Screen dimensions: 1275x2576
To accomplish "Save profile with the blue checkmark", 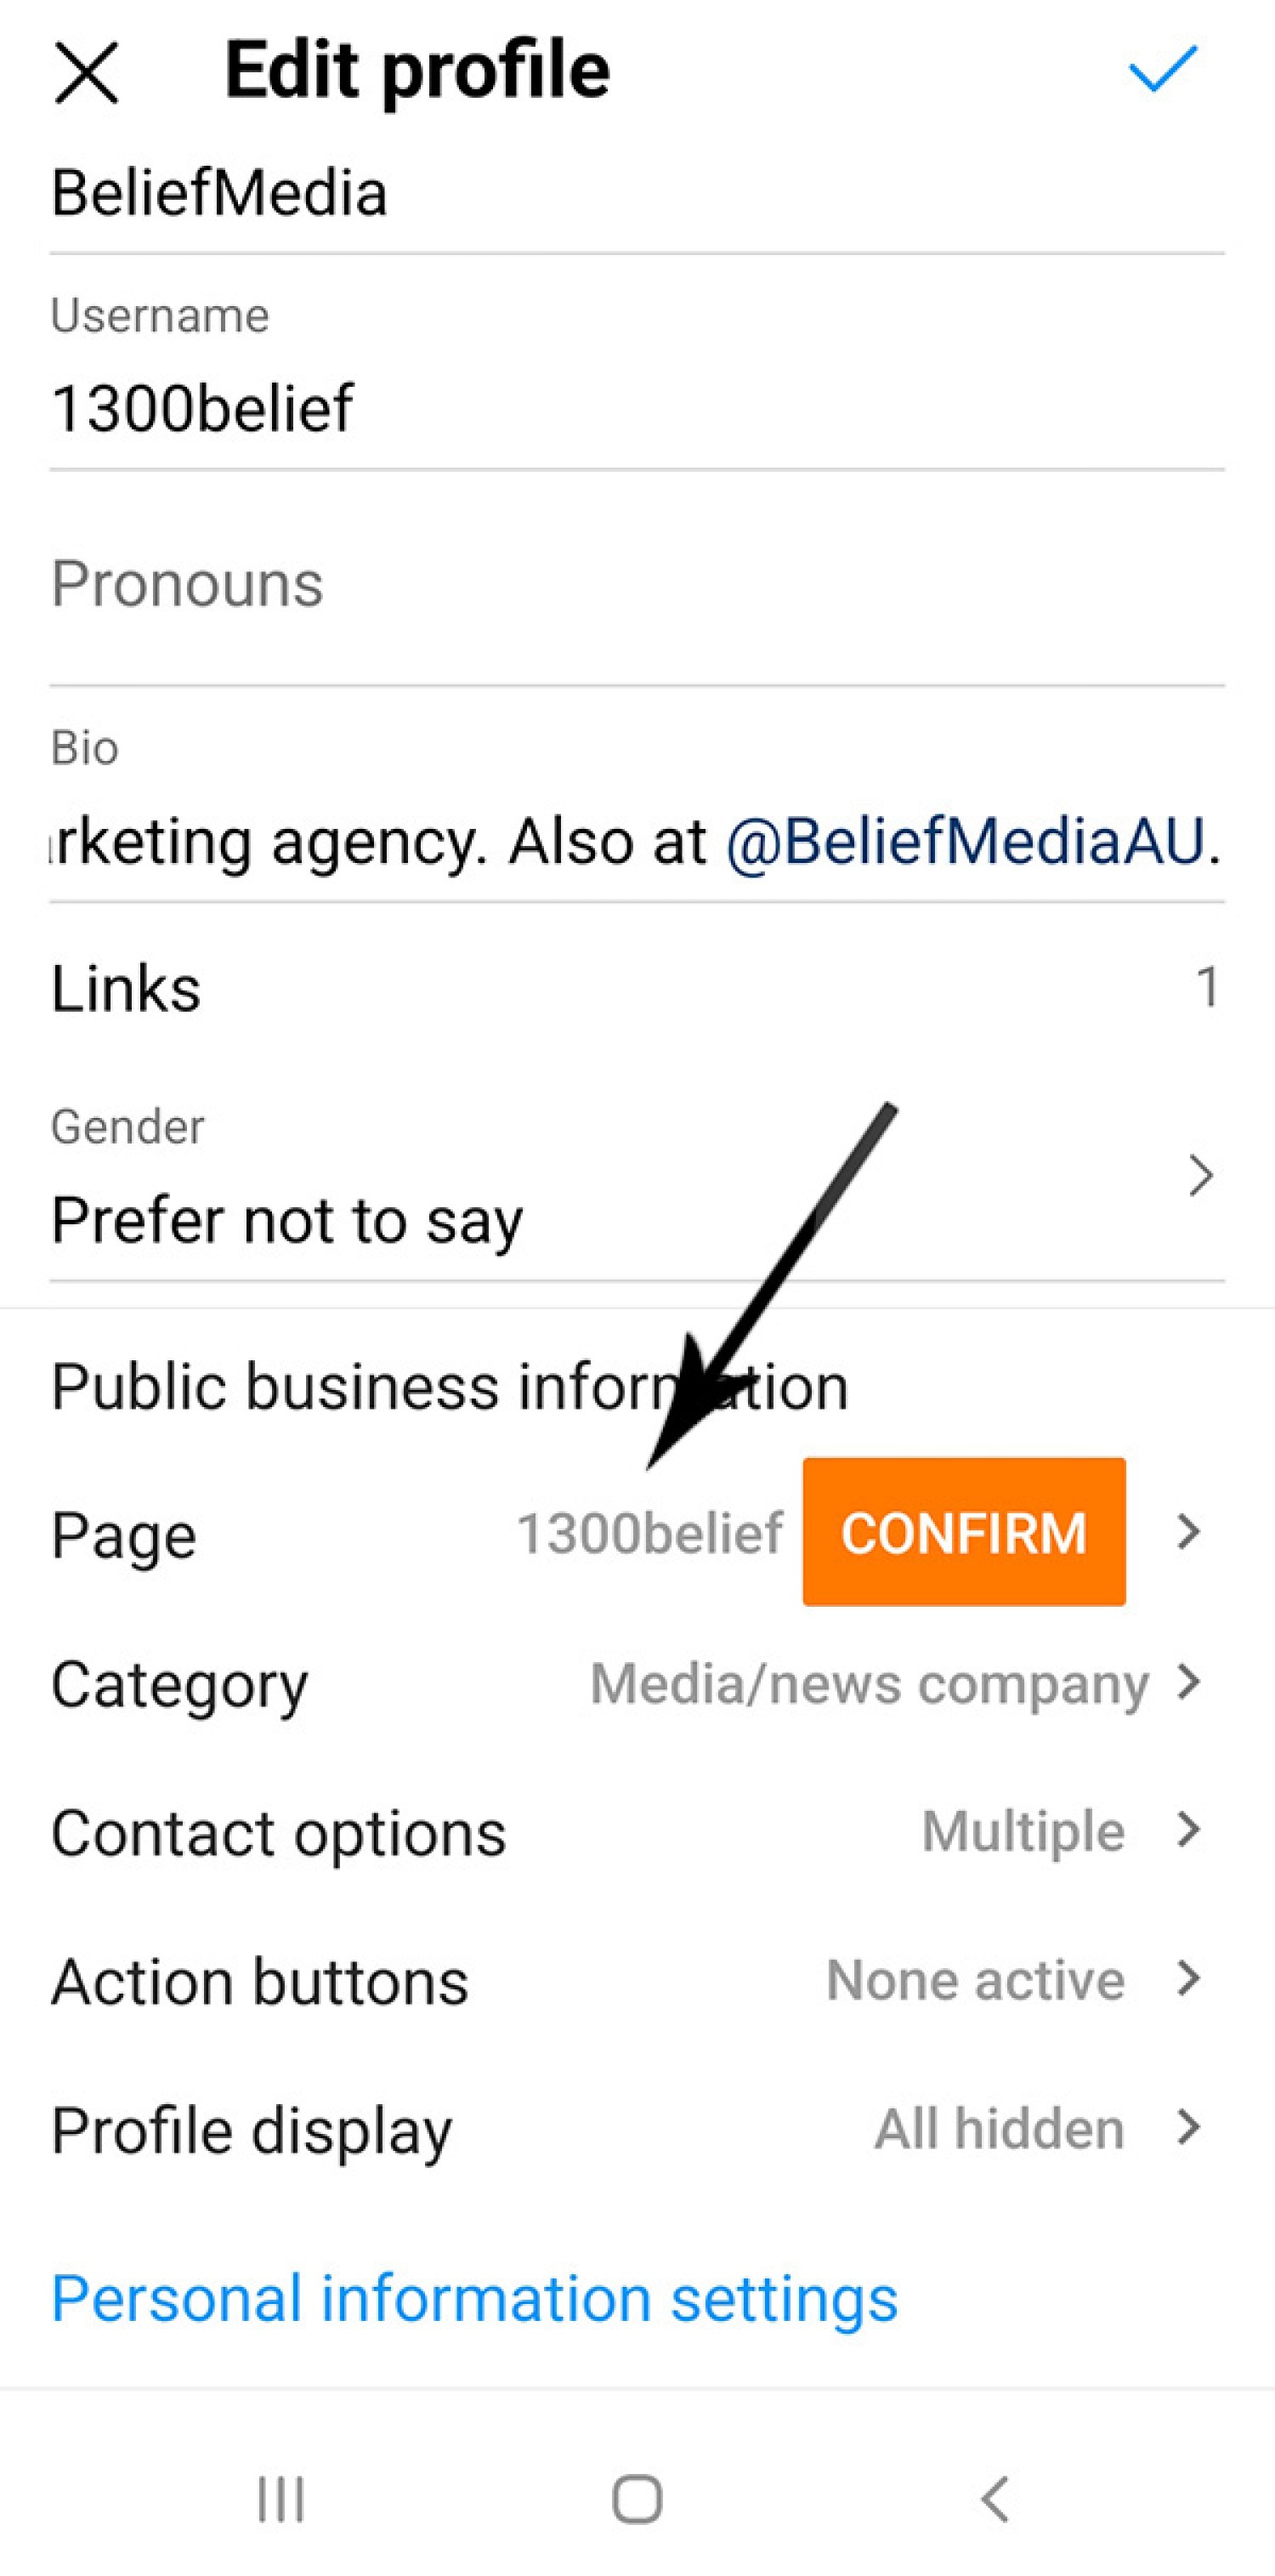I will 1162,69.
